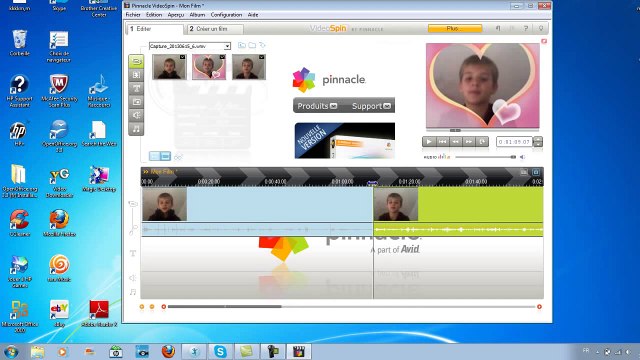
Task: Play the preview video
Action: point(429,142)
